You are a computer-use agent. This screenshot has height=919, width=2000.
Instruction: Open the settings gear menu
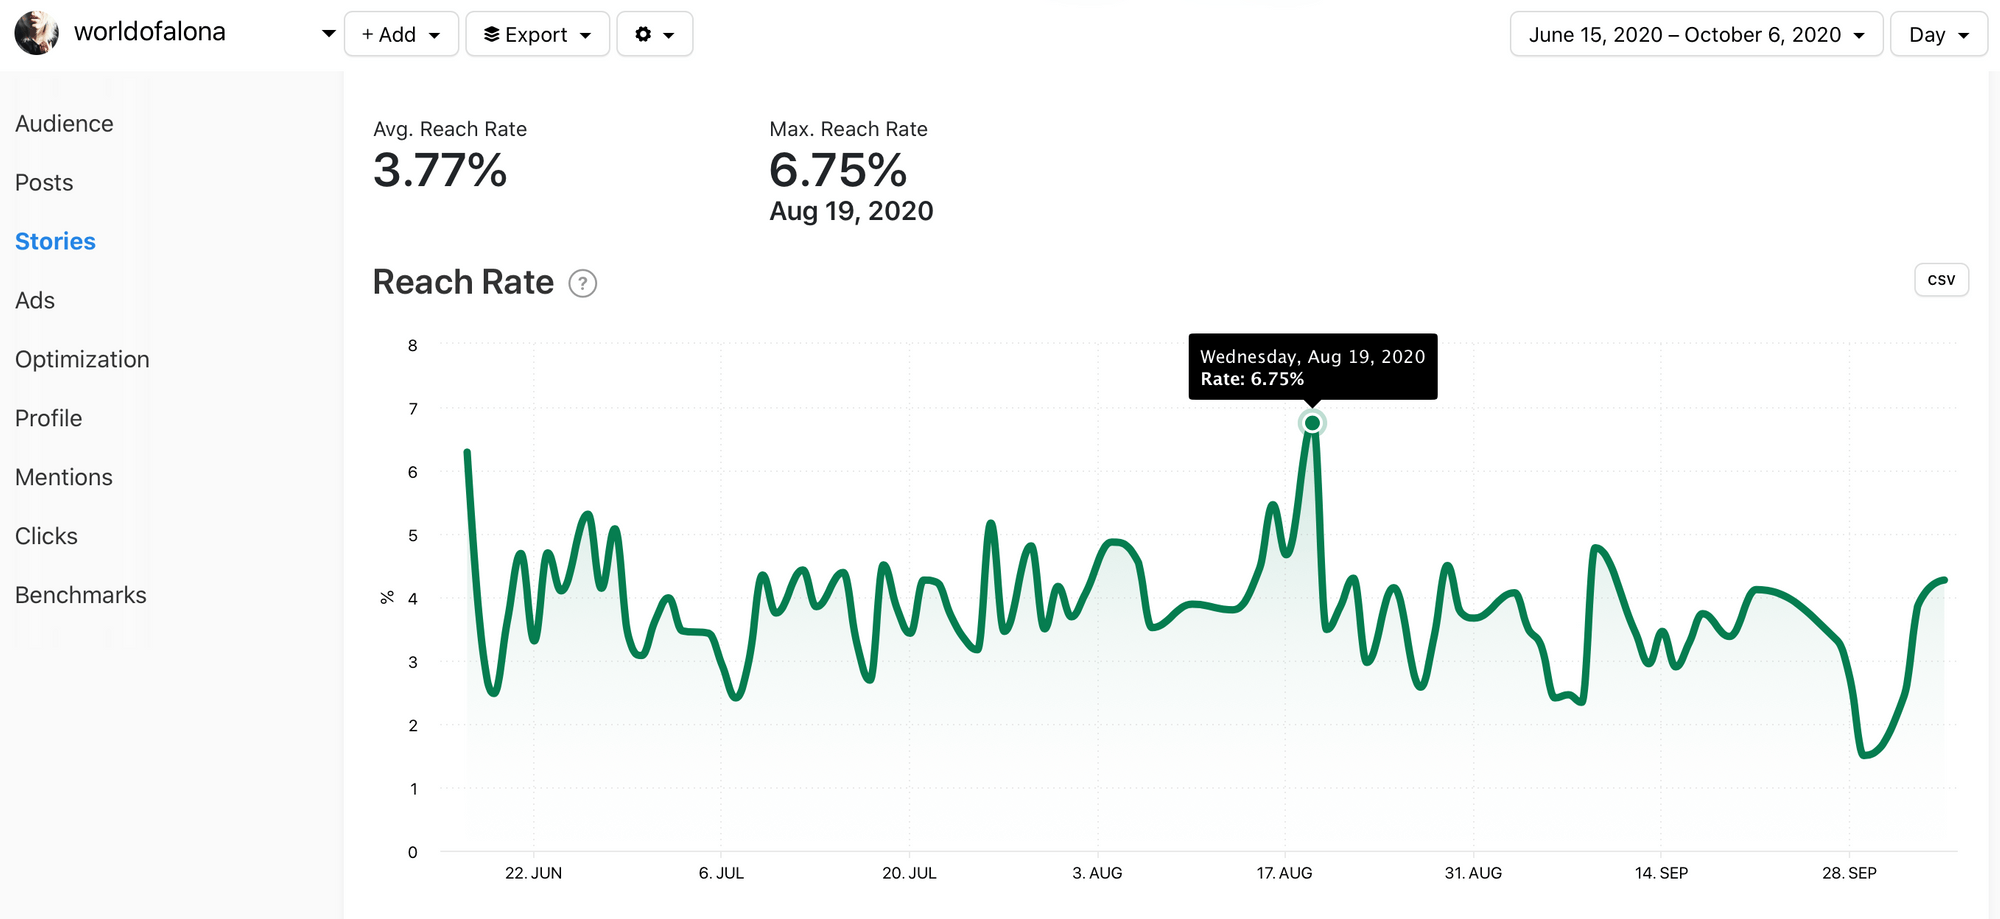coord(654,34)
